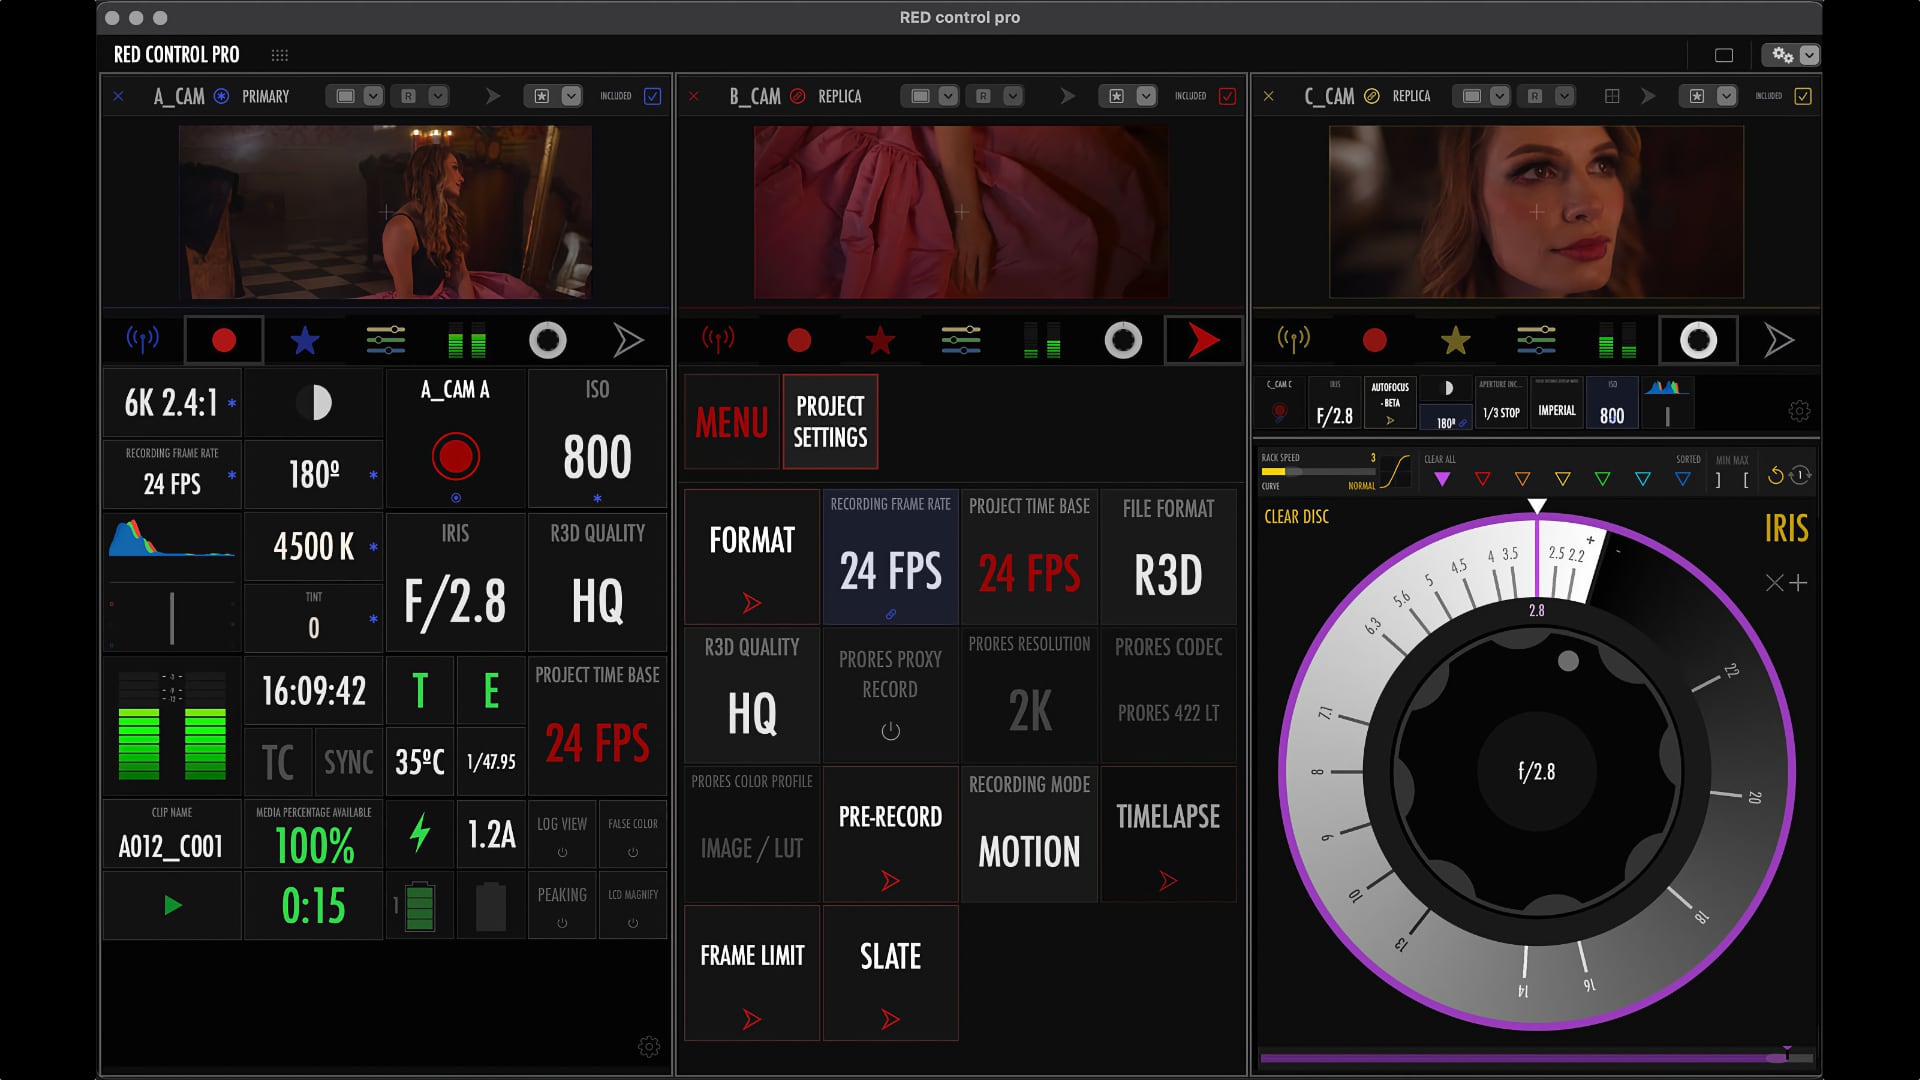The image size is (1920, 1080).
Task: Open B_CAM lens ring icon
Action: click(x=1123, y=340)
